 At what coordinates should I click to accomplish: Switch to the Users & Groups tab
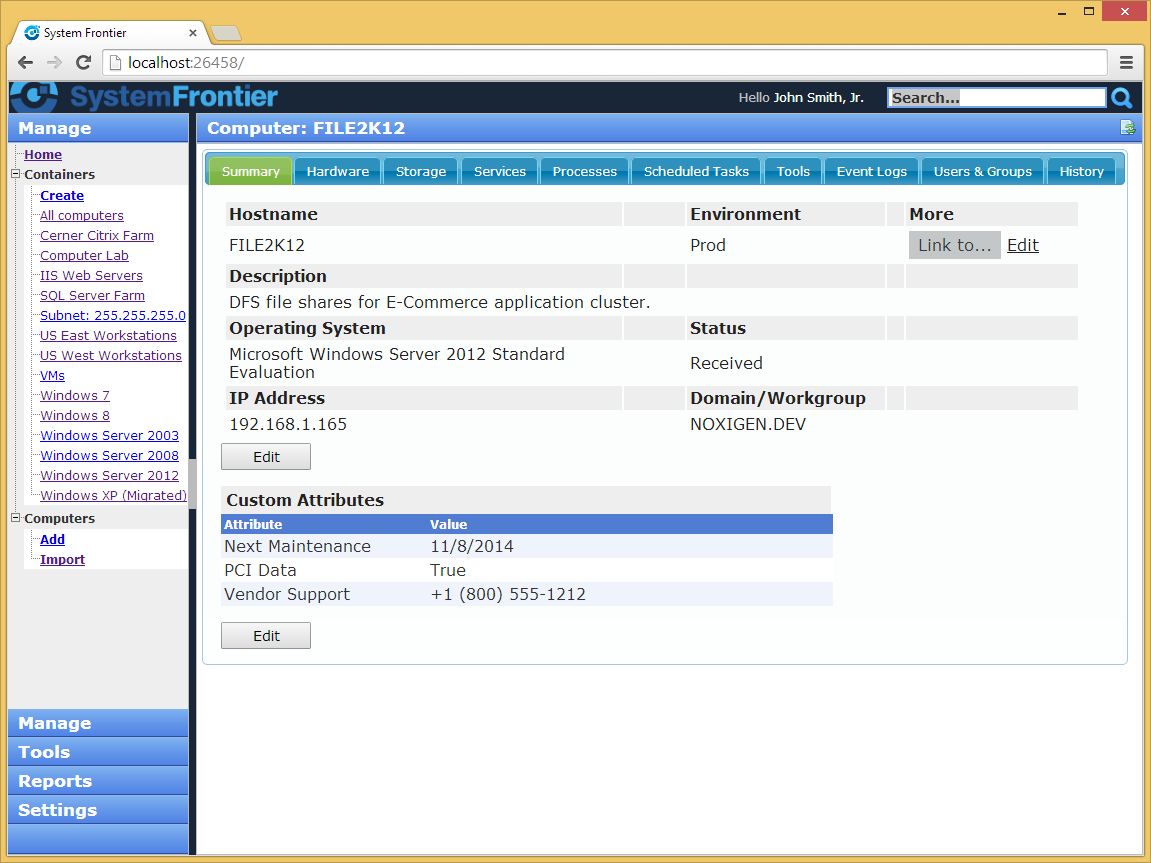pos(982,170)
